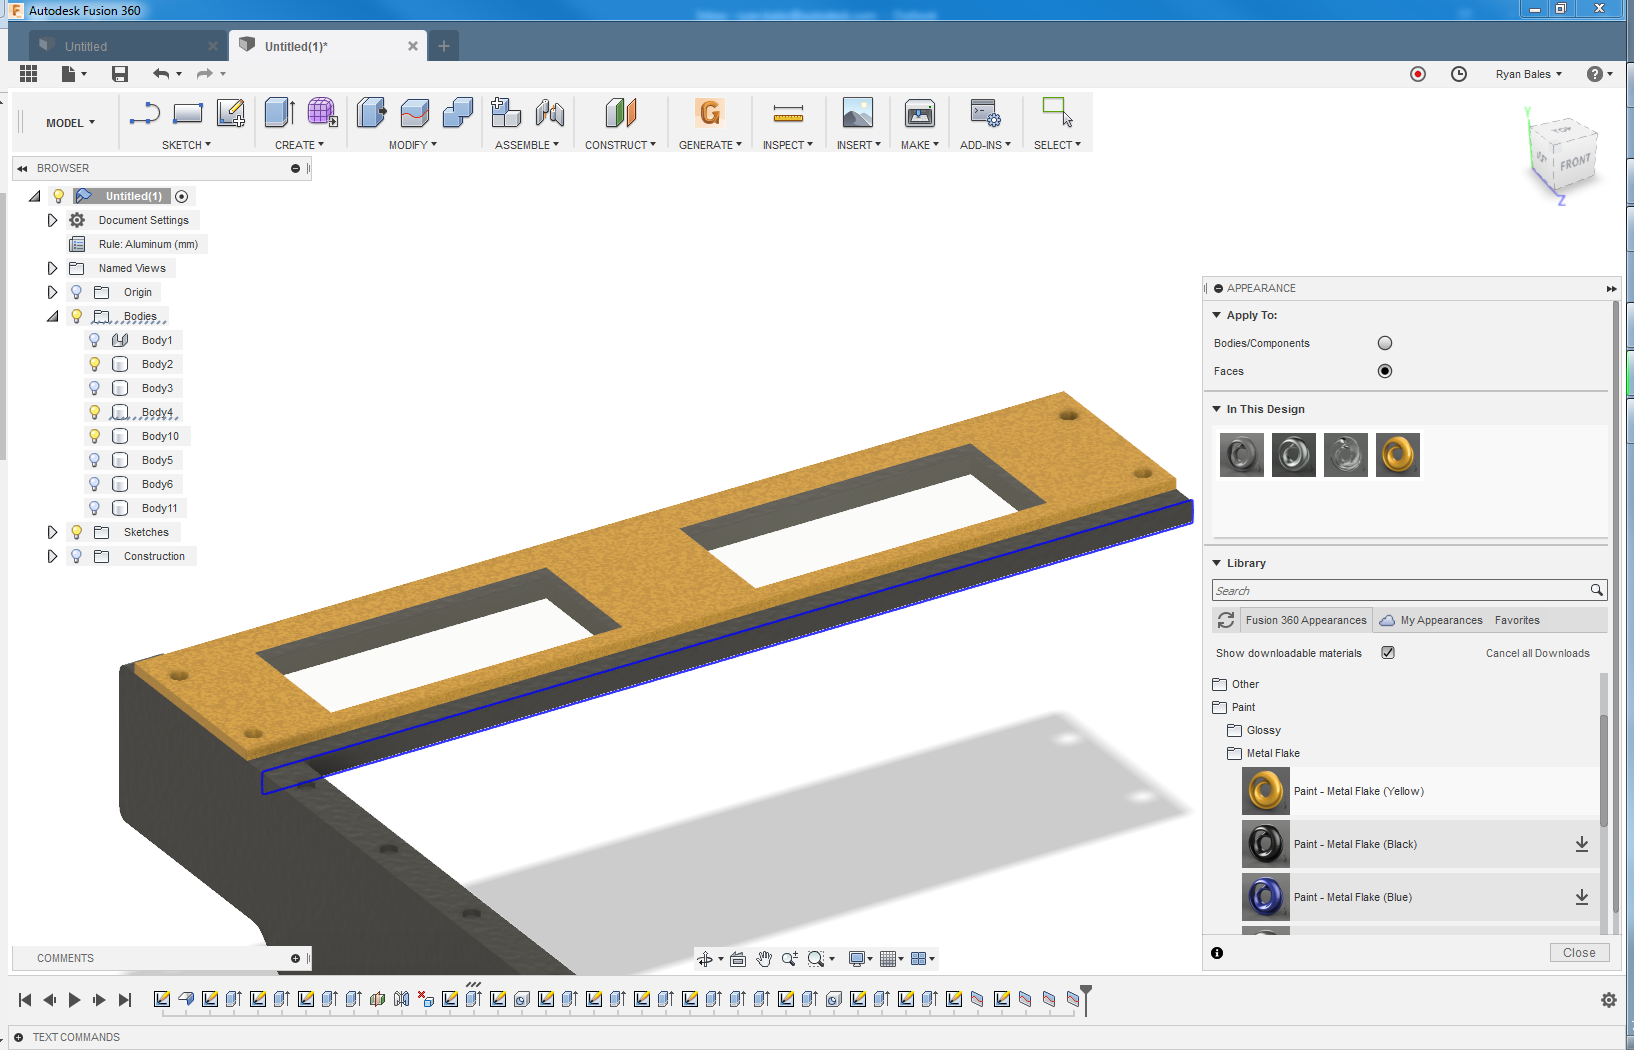Click the Undo arrow icon
The width and height of the screenshot is (1634, 1050).
[161, 74]
